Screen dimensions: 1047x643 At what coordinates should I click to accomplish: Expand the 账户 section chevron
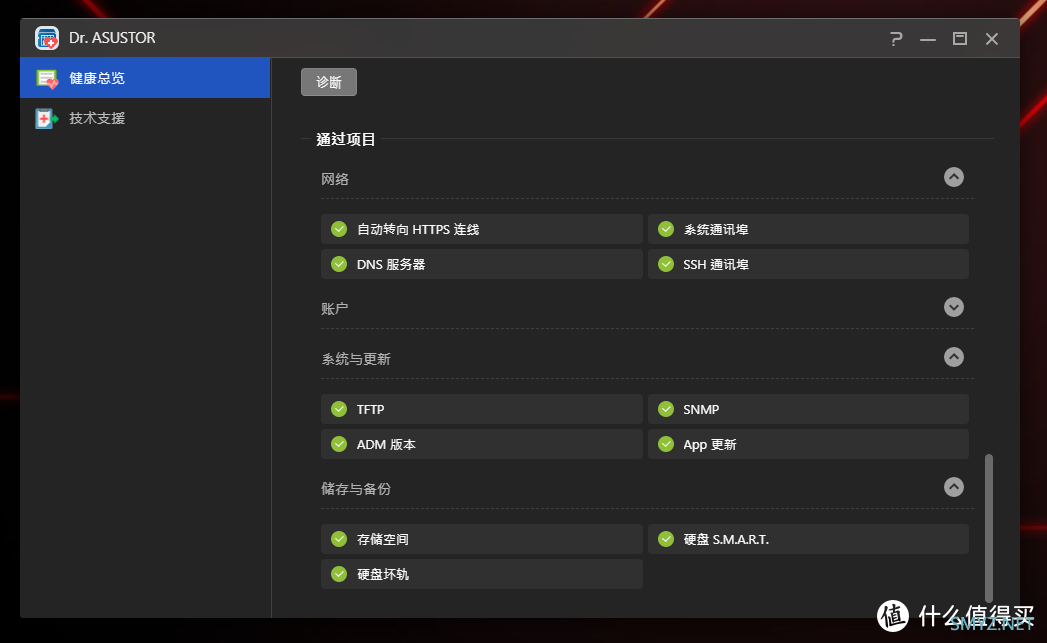[954, 307]
